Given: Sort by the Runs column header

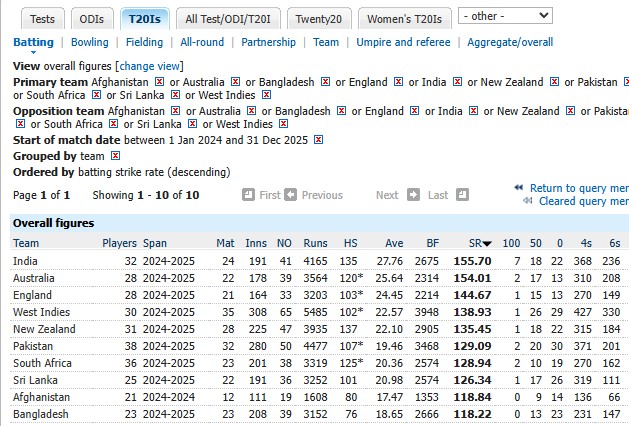Looking at the screenshot, I should (315, 243).
